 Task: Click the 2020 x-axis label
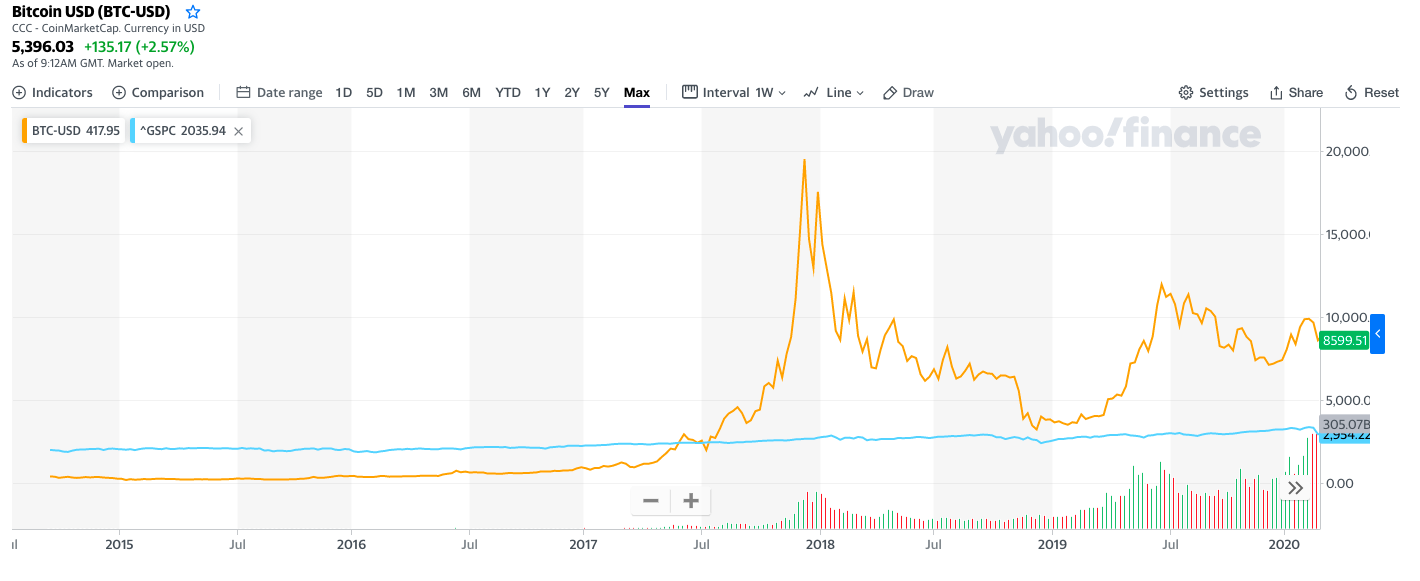coord(1283,544)
